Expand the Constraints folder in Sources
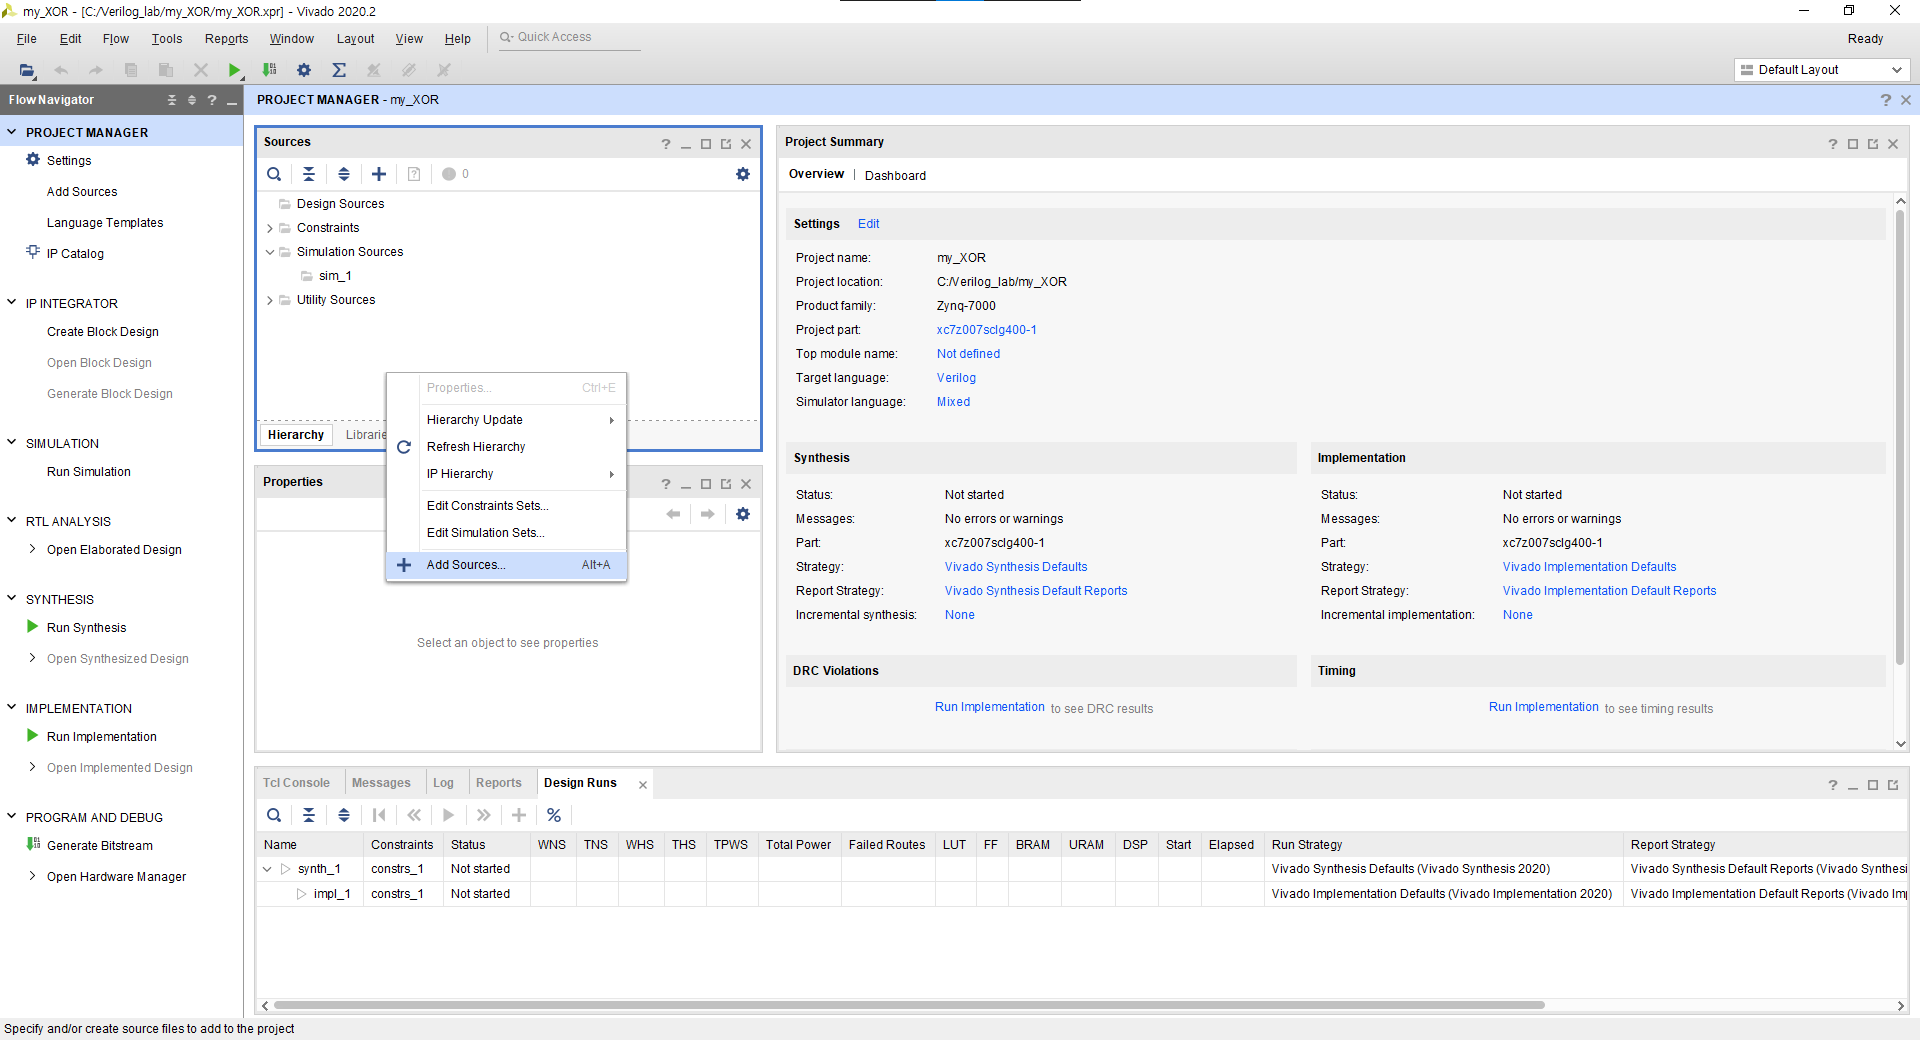This screenshot has width=1920, height=1040. click(270, 228)
